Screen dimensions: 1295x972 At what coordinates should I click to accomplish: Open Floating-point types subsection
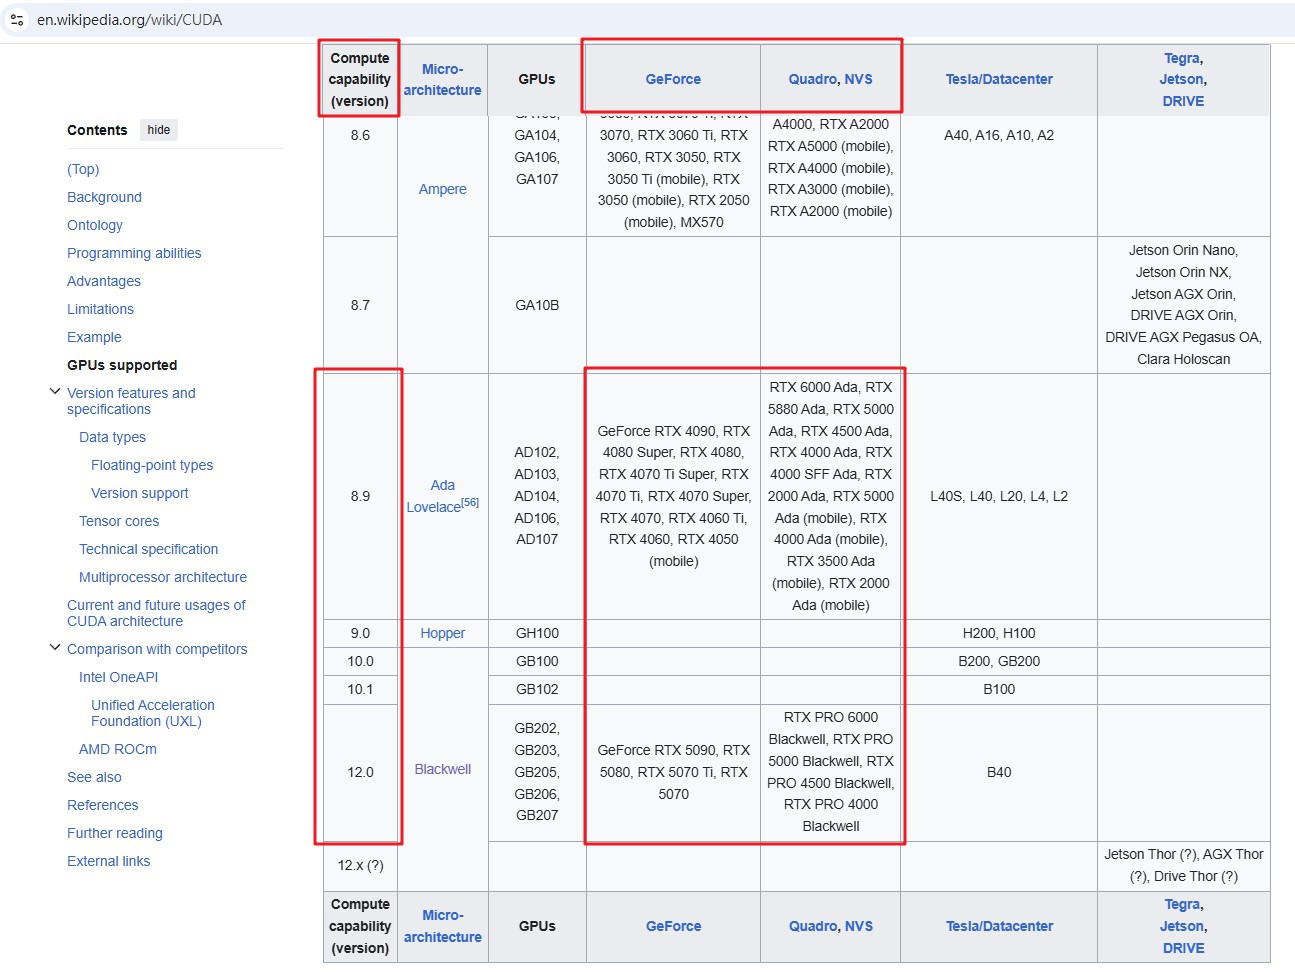pyautogui.click(x=152, y=465)
